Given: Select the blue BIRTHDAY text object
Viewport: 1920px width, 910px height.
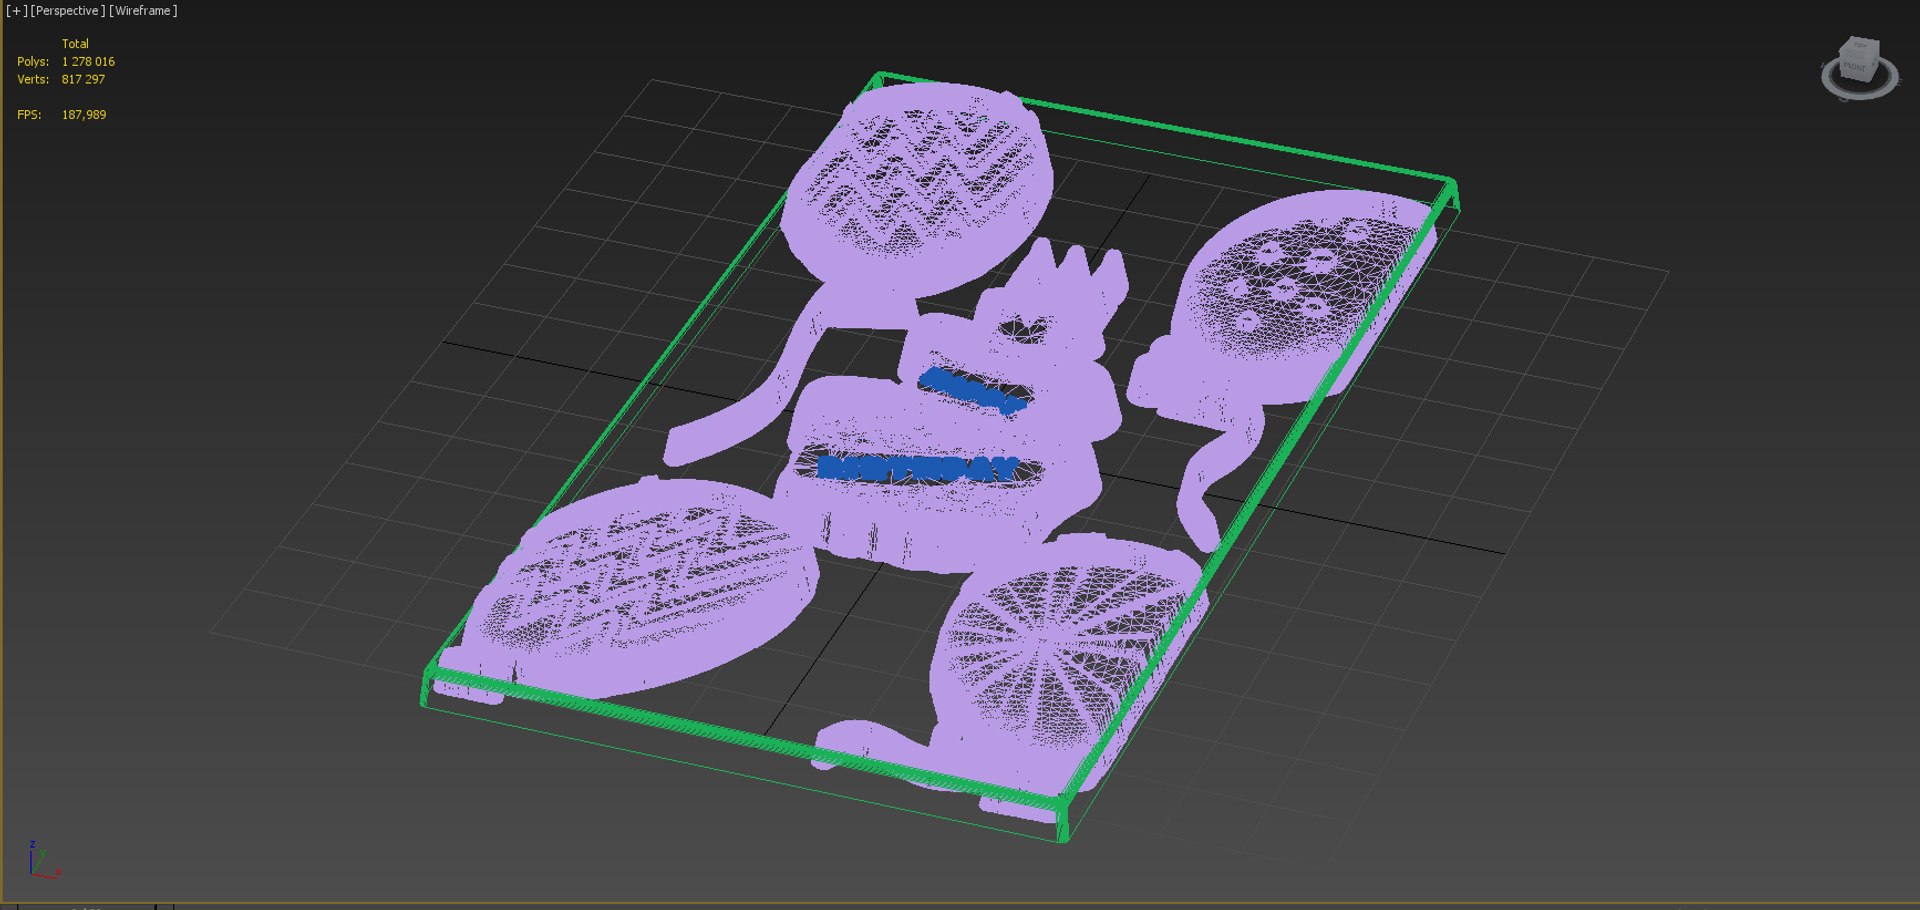Looking at the screenshot, I should (x=918, y=468).
